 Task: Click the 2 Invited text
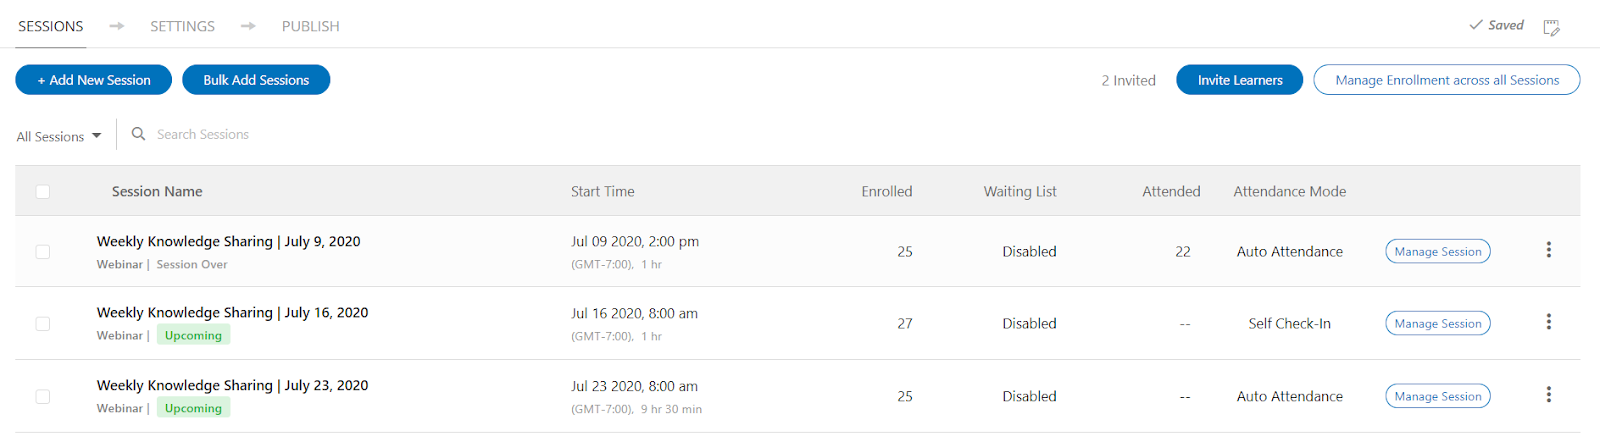point(1128,80)
